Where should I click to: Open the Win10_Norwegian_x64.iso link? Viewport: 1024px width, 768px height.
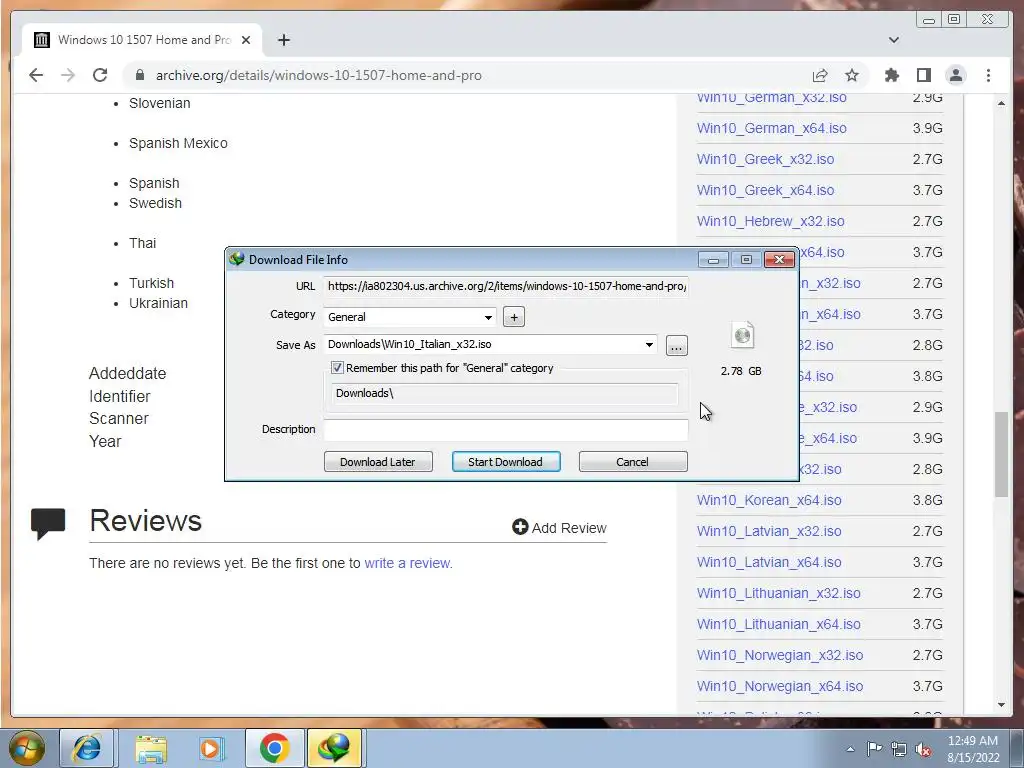780,686
